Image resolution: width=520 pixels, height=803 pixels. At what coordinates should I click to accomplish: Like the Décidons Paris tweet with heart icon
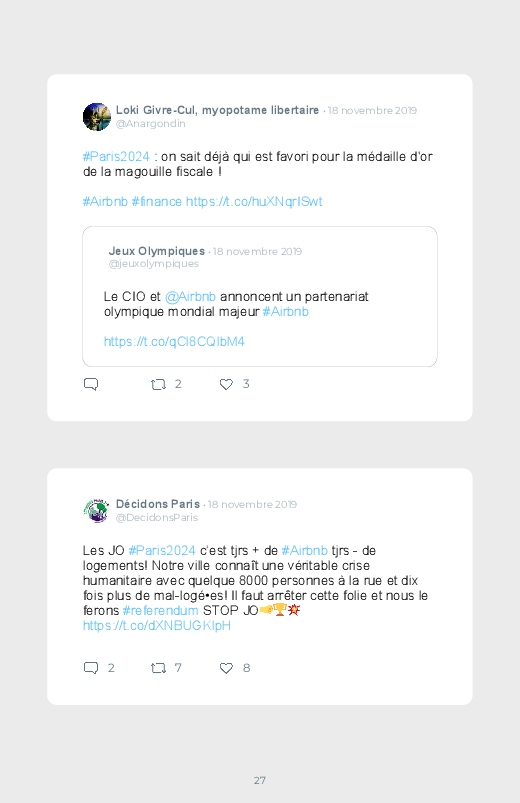pos(226,668)
